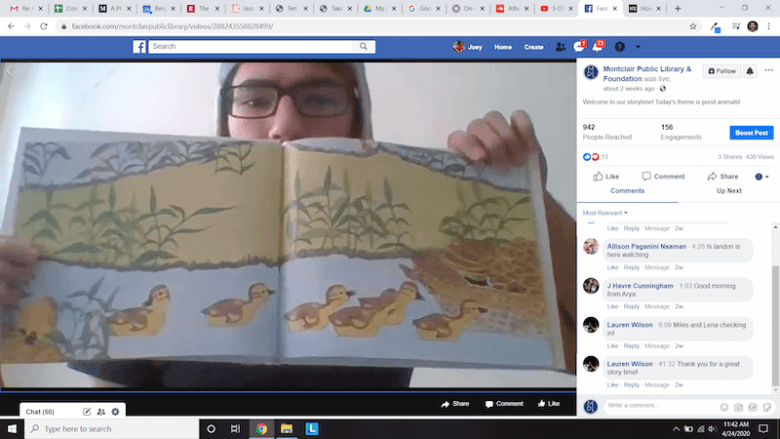This screenshot has width=780, height=439.
Task: Open the comment-as profile selector dropdown
Action: (x=762, y=176)
